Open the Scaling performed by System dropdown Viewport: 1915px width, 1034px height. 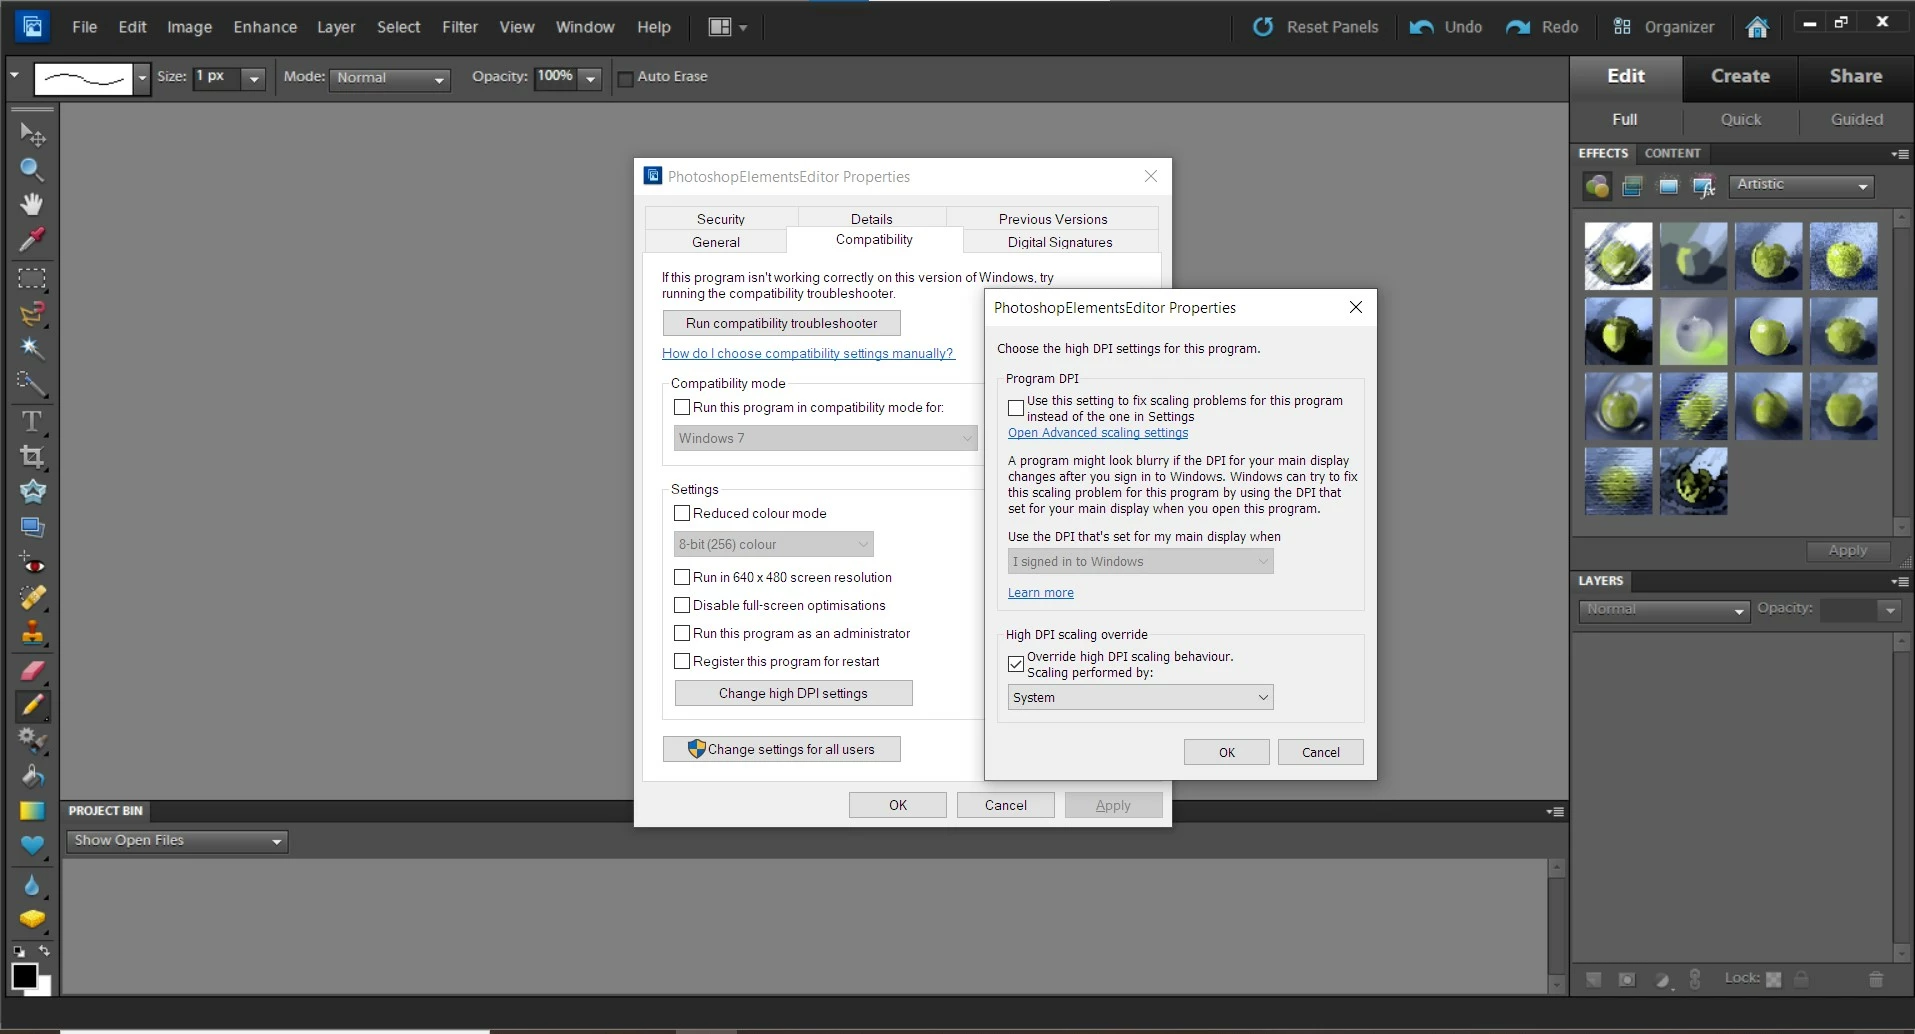(x=1140, y=697)
